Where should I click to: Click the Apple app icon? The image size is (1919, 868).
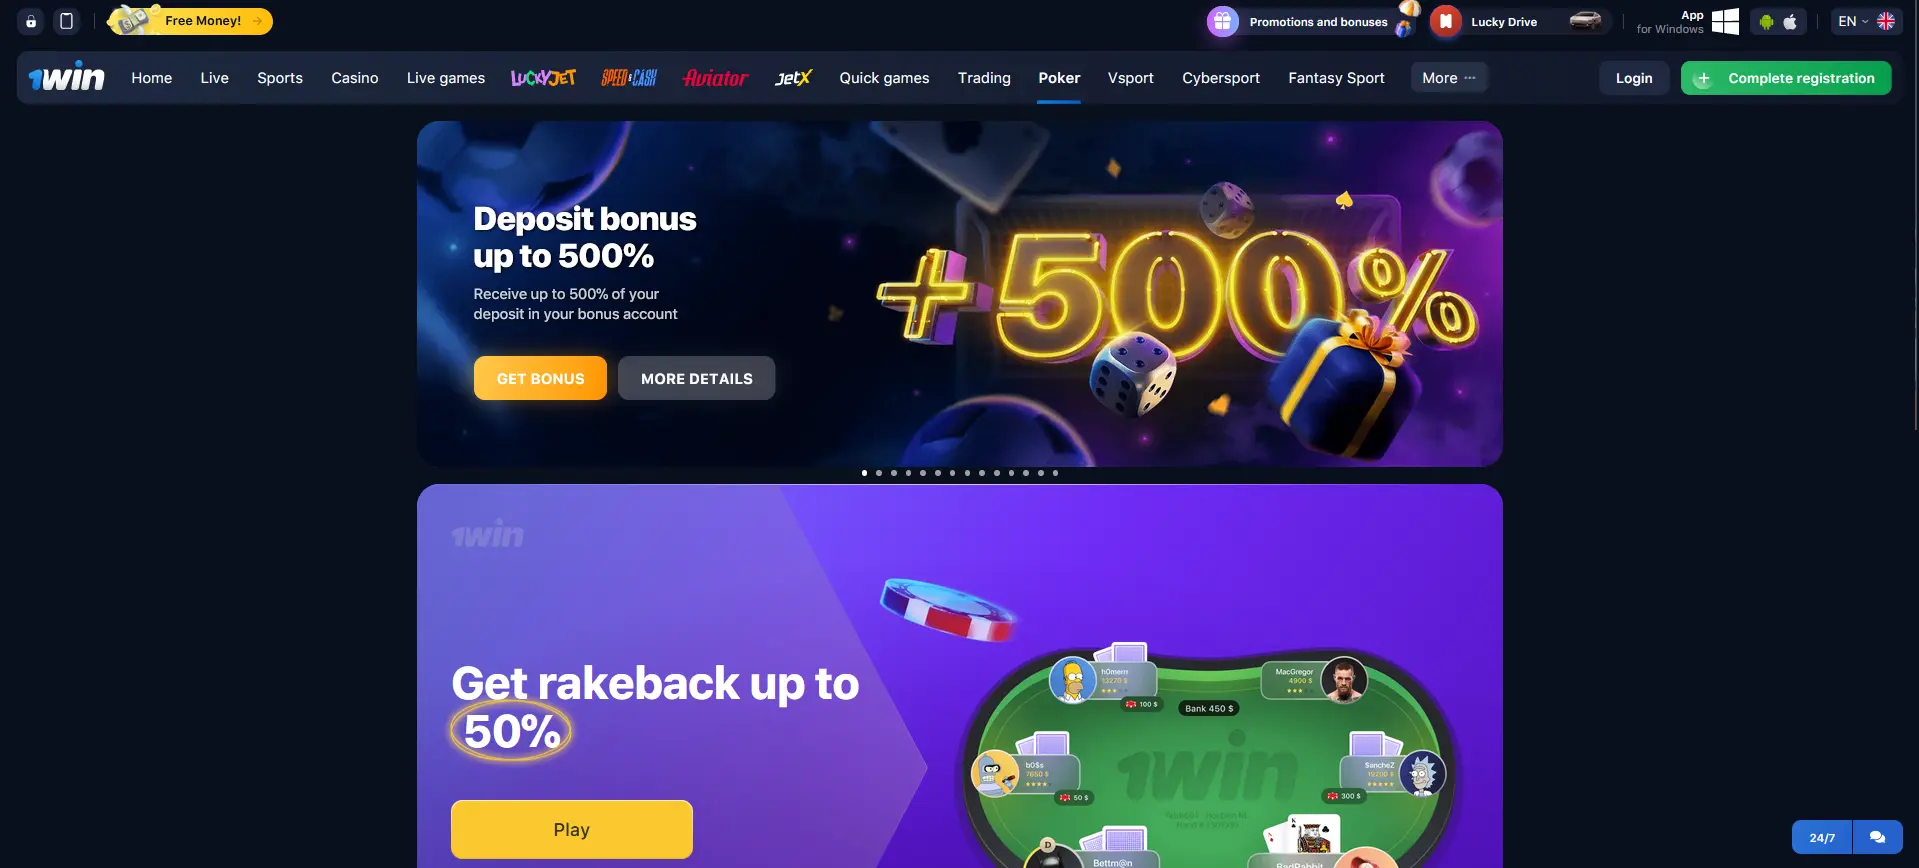1790,21
